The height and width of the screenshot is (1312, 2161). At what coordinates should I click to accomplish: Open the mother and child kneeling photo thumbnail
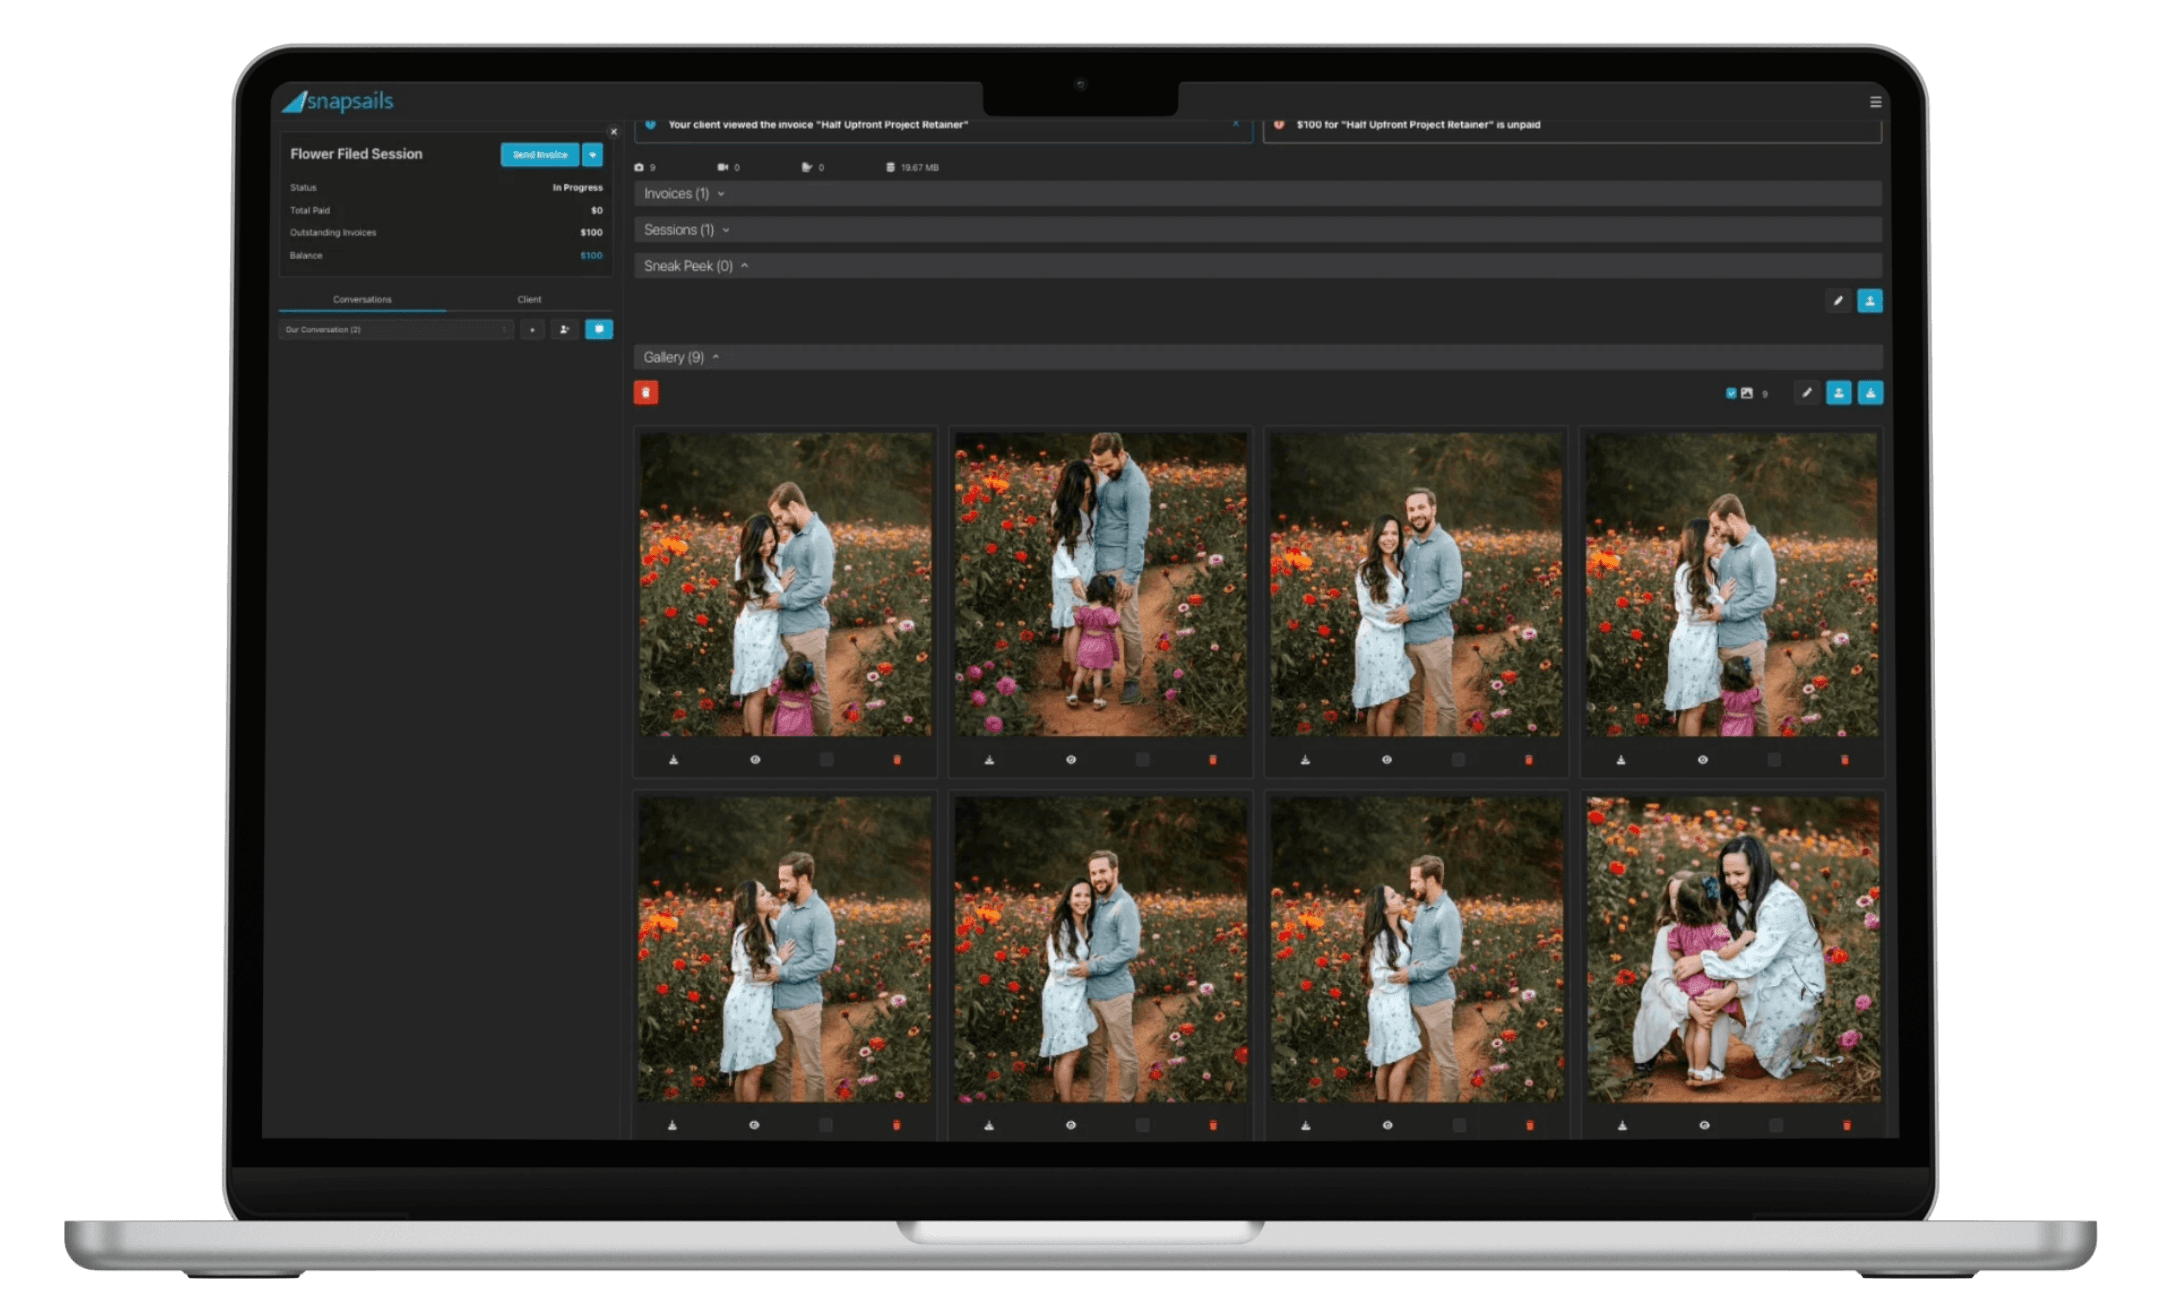[1732, 949]
